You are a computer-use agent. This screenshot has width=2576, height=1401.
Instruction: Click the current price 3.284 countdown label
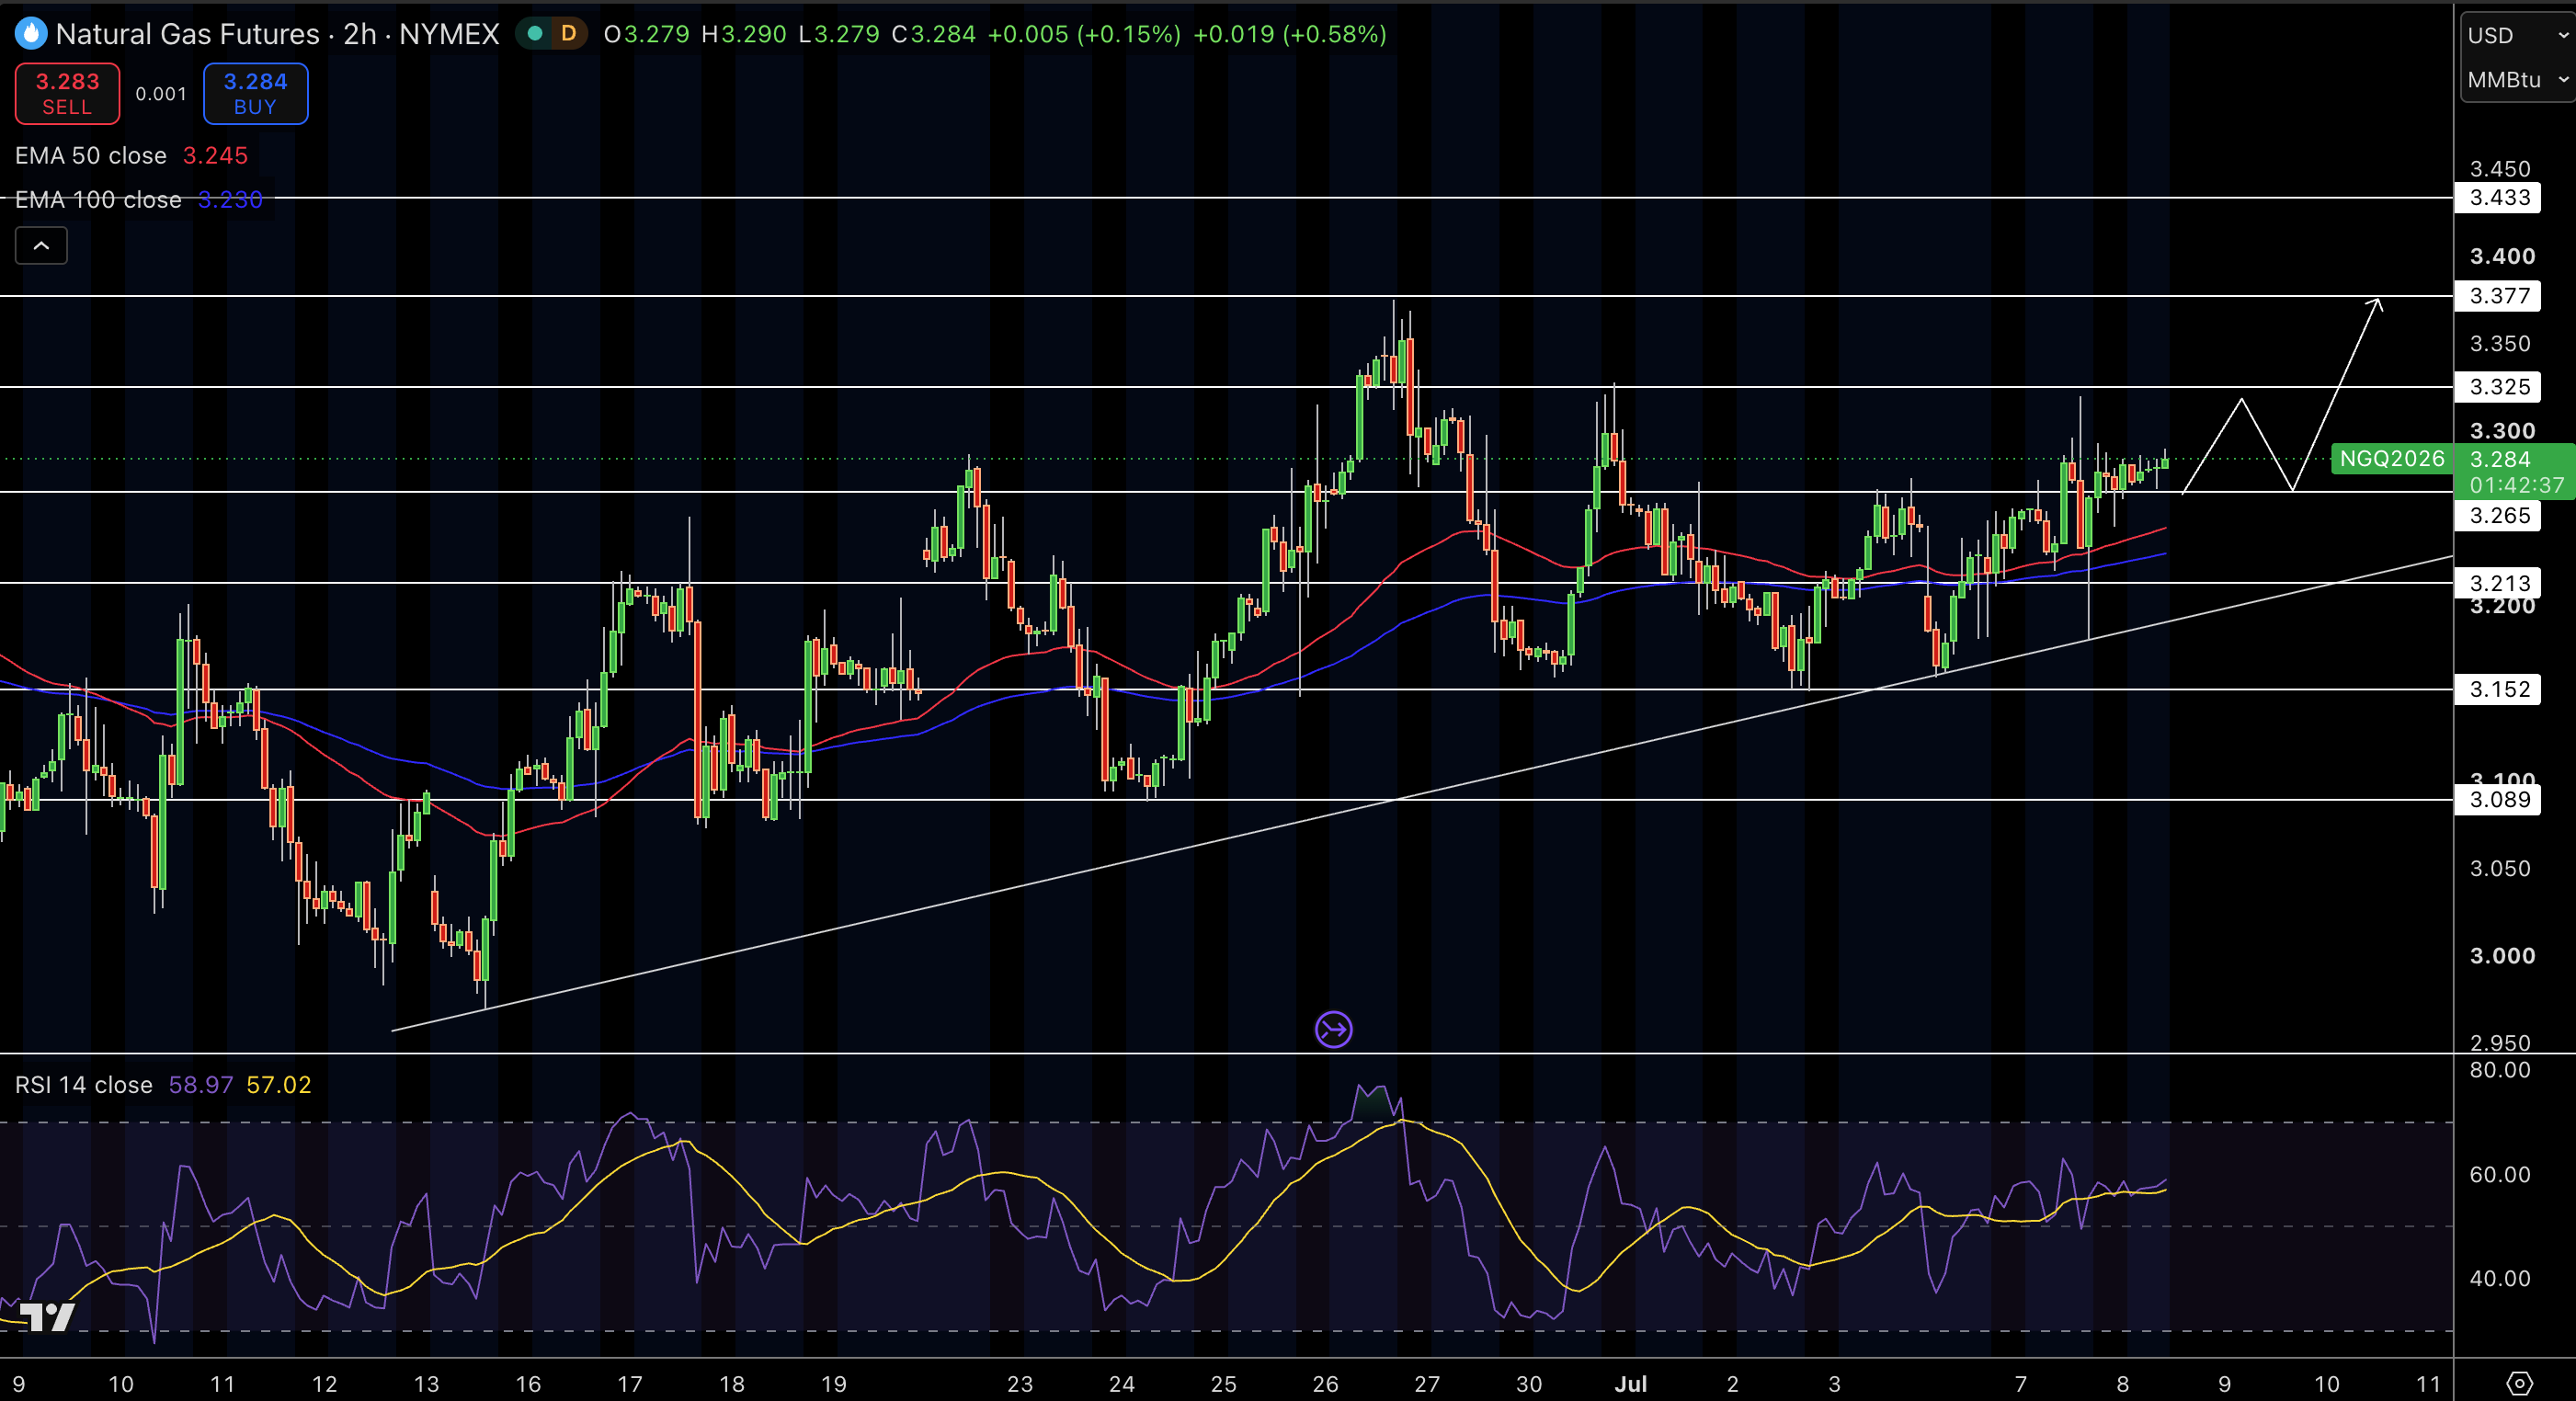click(x=2515, y=472)
